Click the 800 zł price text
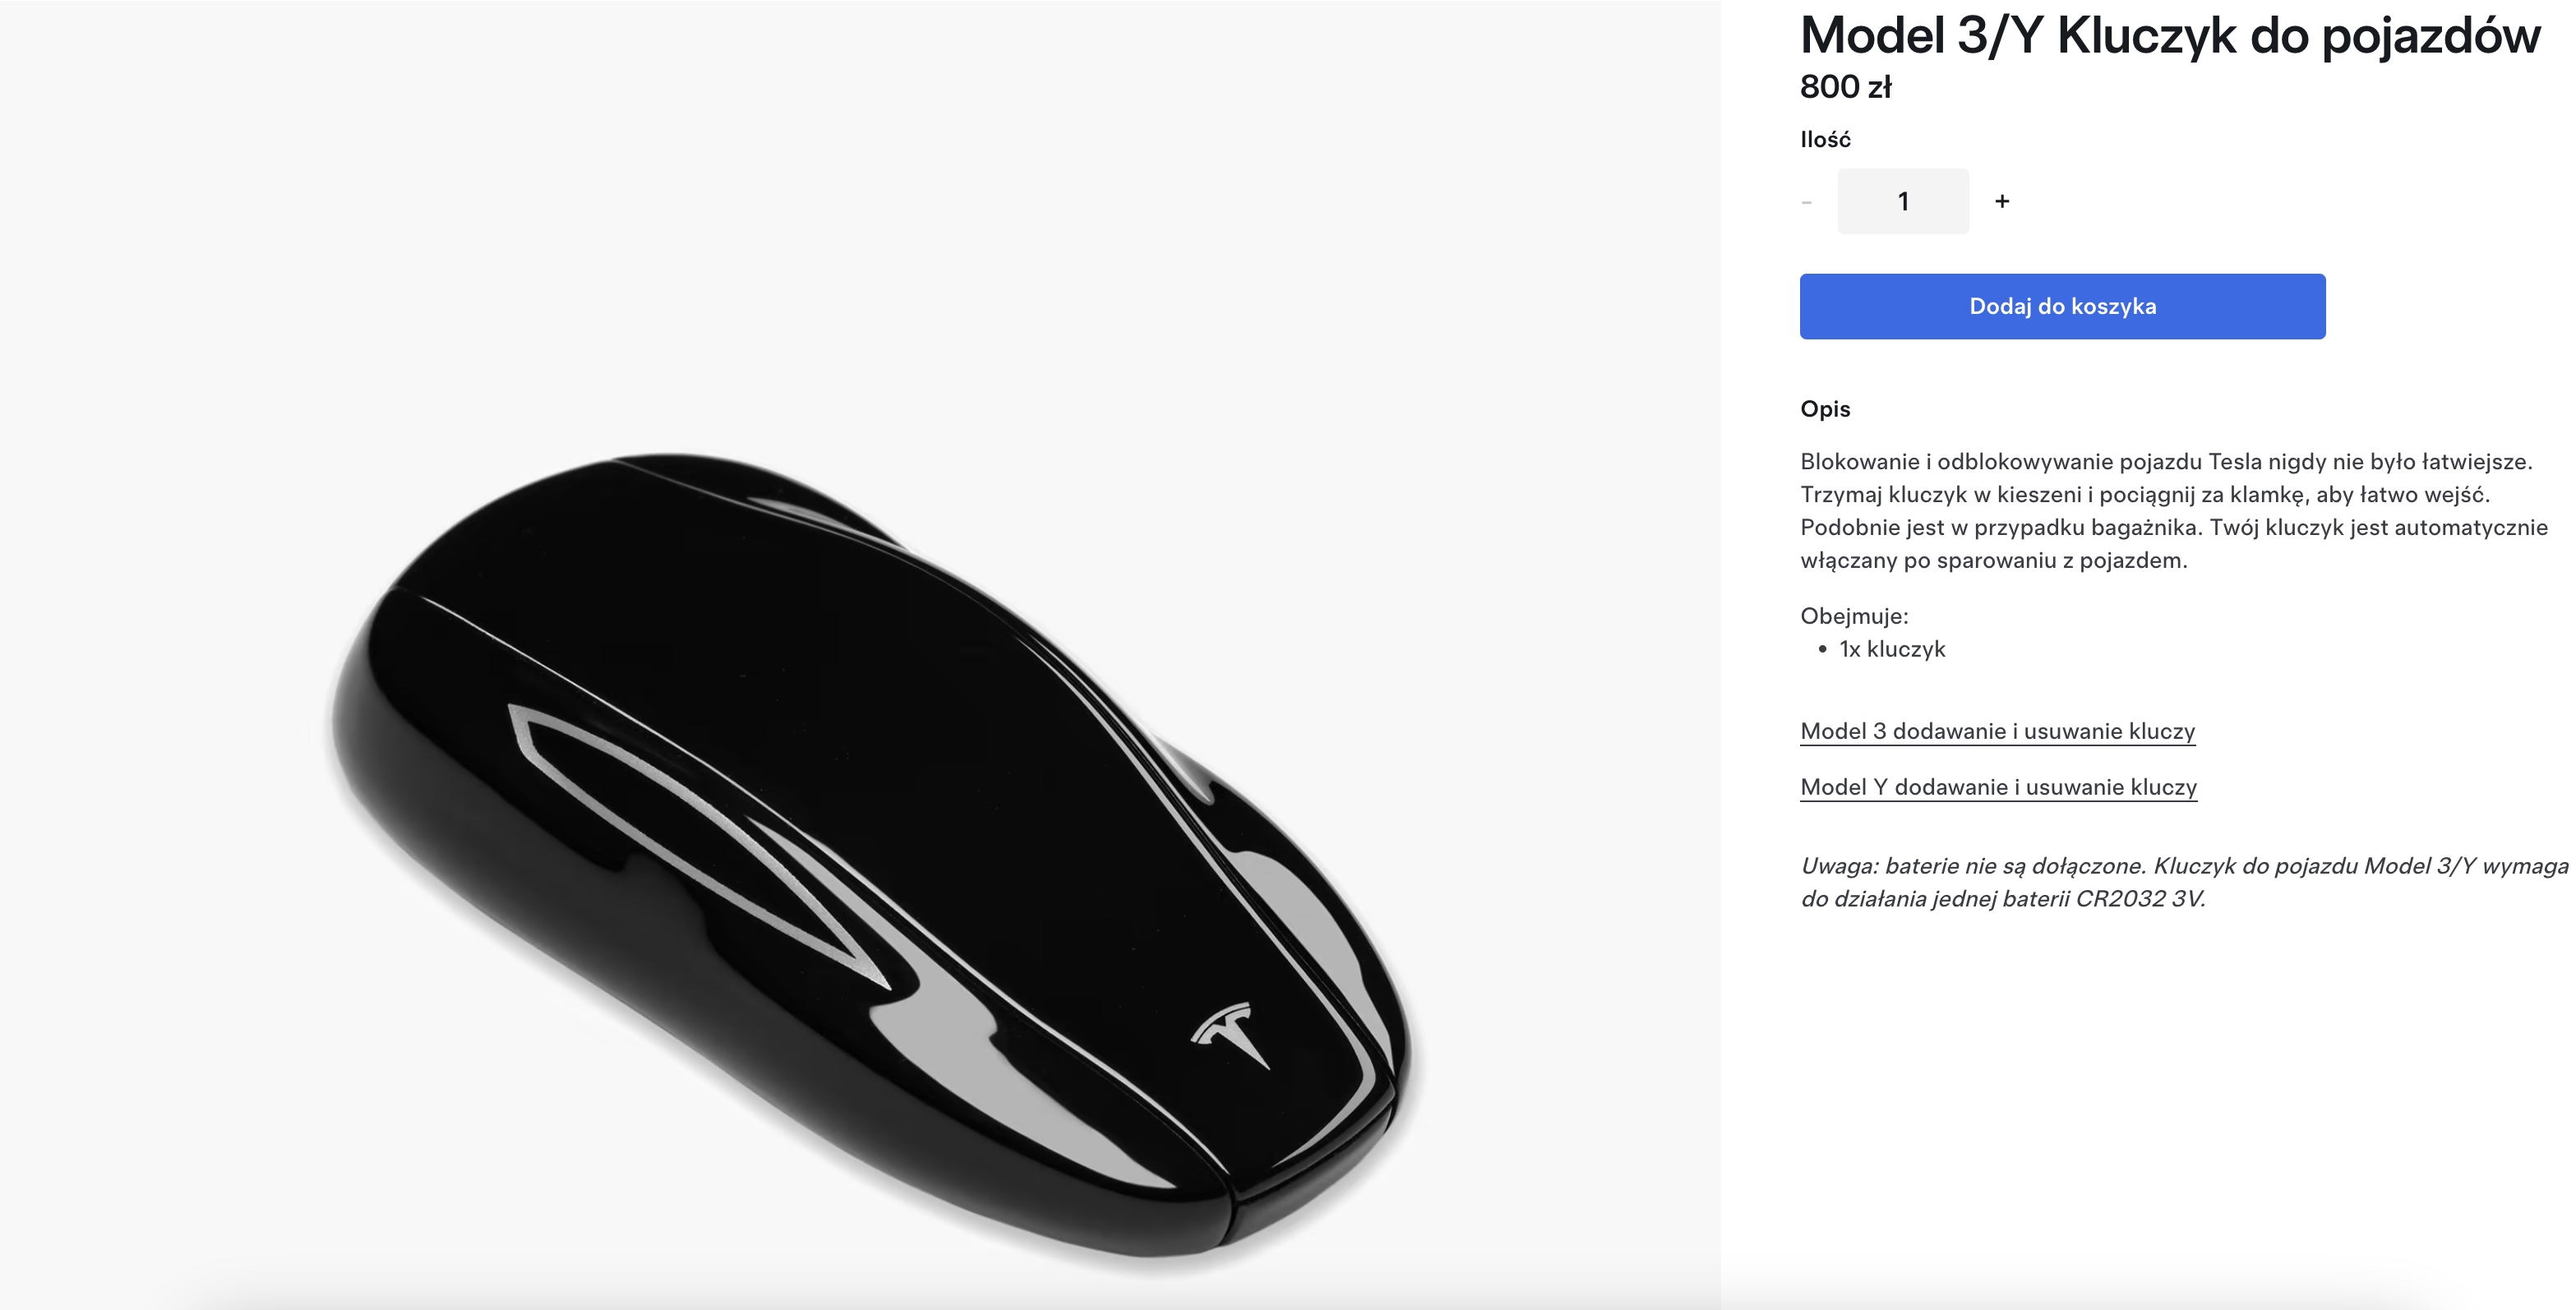This screenshot has width=2576, height=1310. (1845, 87)
